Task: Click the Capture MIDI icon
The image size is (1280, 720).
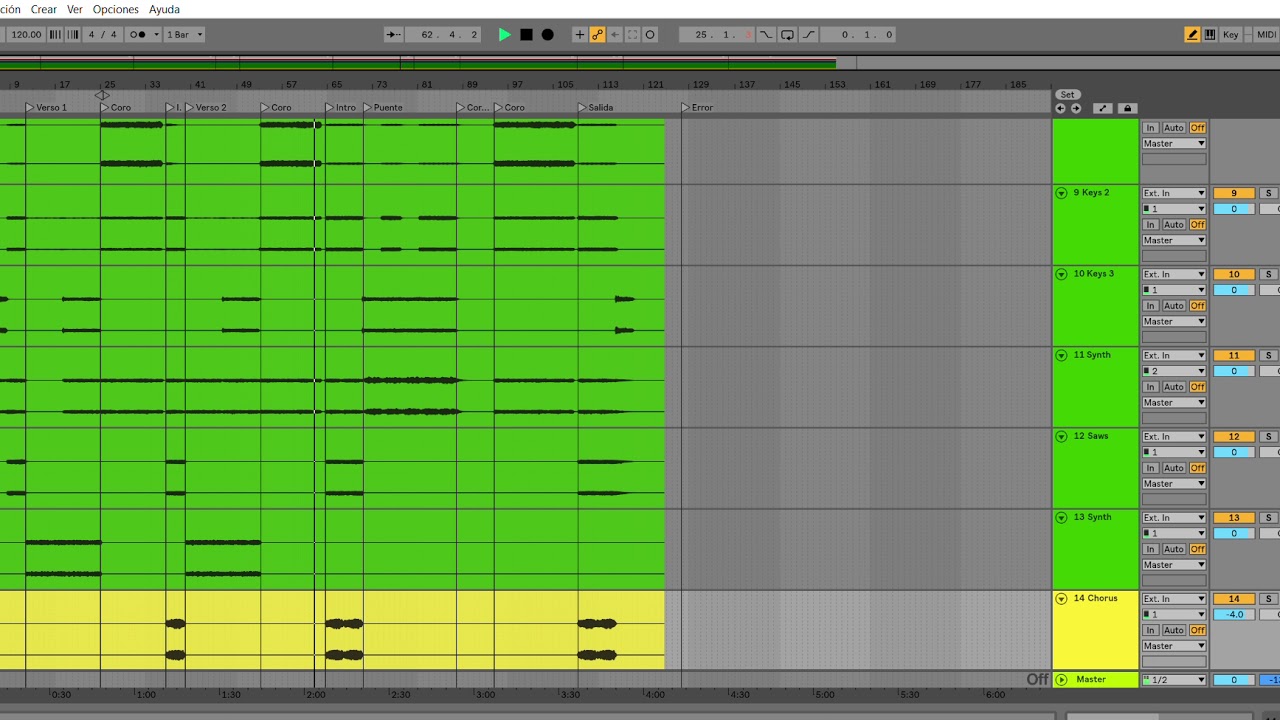Action: tap(632, 34)
